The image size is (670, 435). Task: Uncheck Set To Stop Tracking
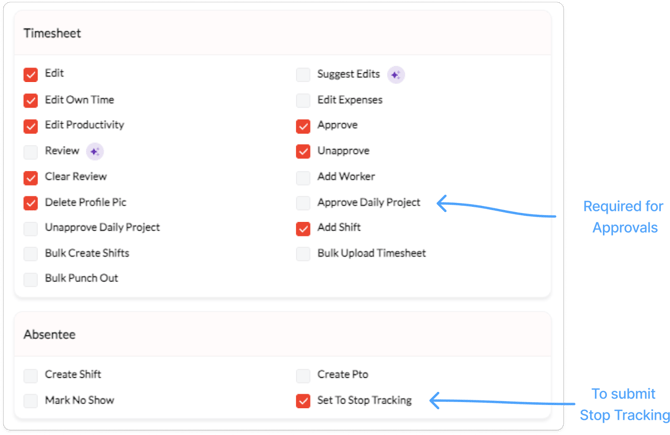pos(303,401)
